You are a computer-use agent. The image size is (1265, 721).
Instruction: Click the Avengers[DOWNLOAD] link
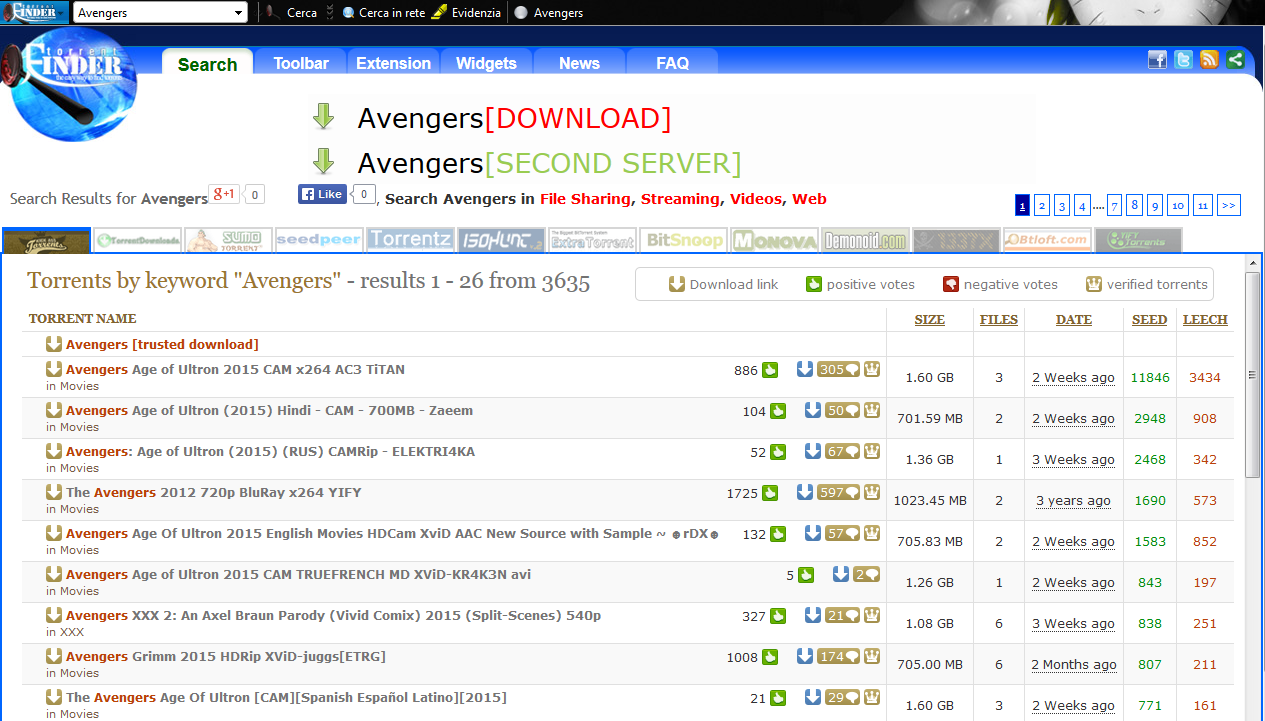coord(514,118)
